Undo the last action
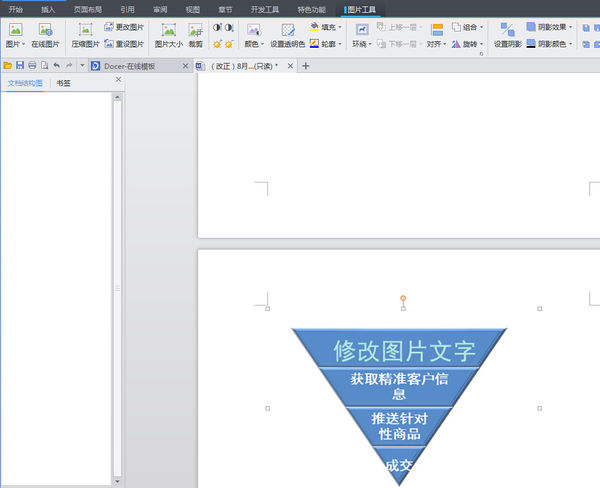Viewport: 600px width, 488px height. tap(57, 66)
